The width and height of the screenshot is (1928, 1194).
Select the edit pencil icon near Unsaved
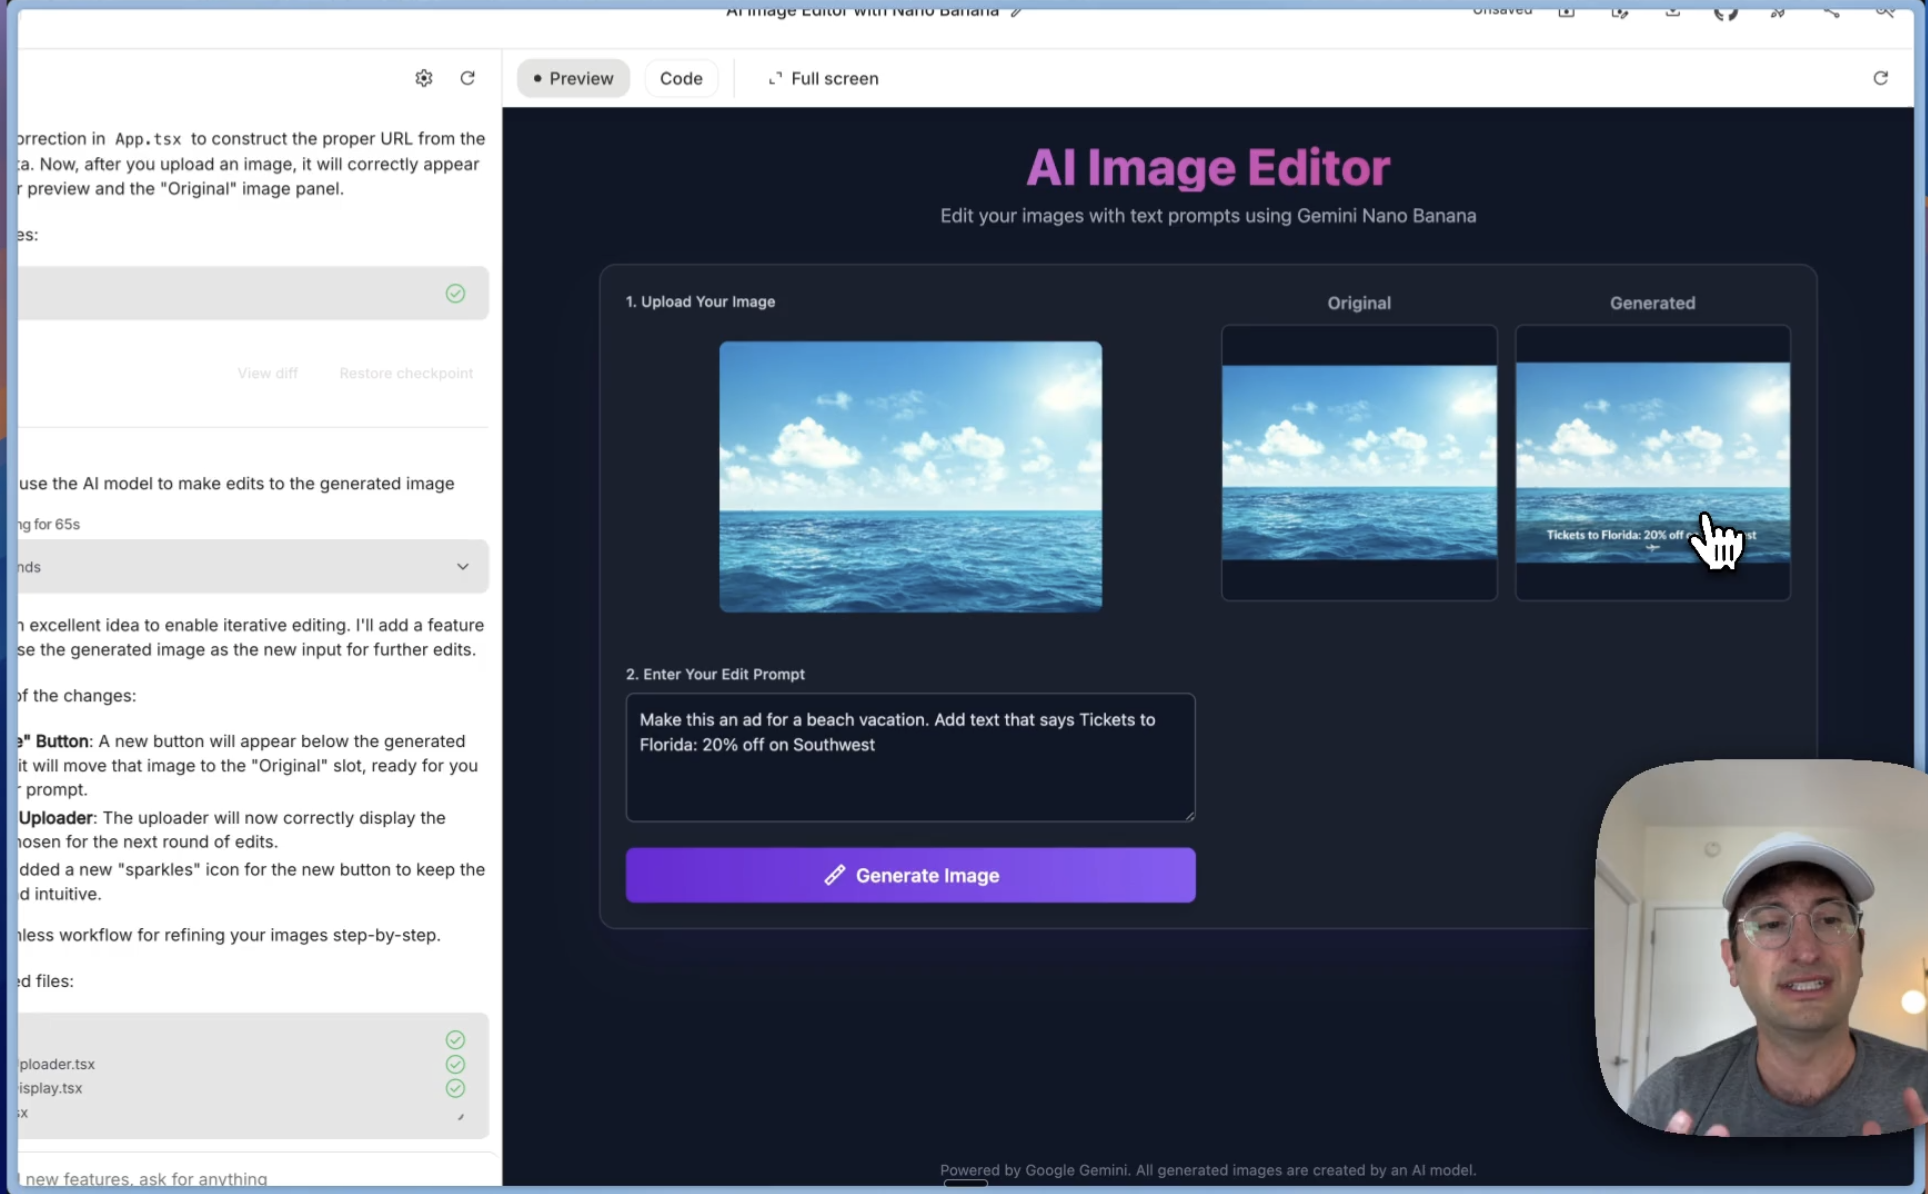point(1620,13)
